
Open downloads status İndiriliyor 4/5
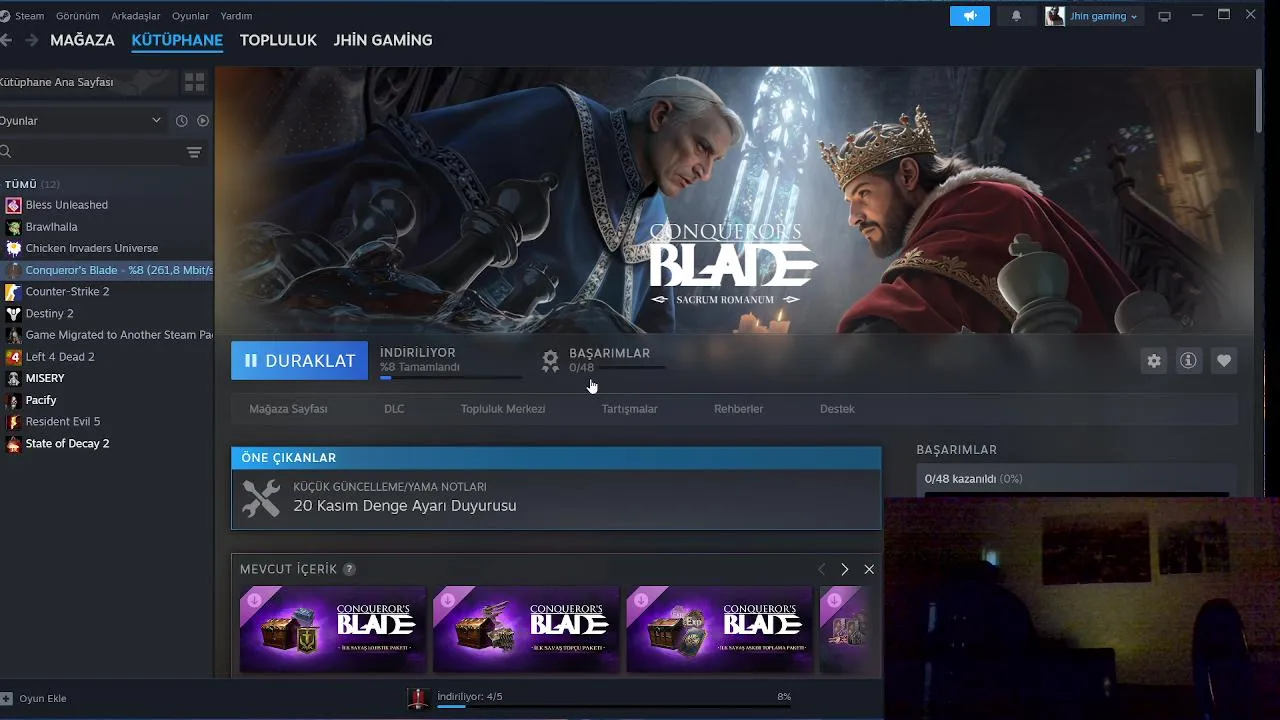point(470,697)
